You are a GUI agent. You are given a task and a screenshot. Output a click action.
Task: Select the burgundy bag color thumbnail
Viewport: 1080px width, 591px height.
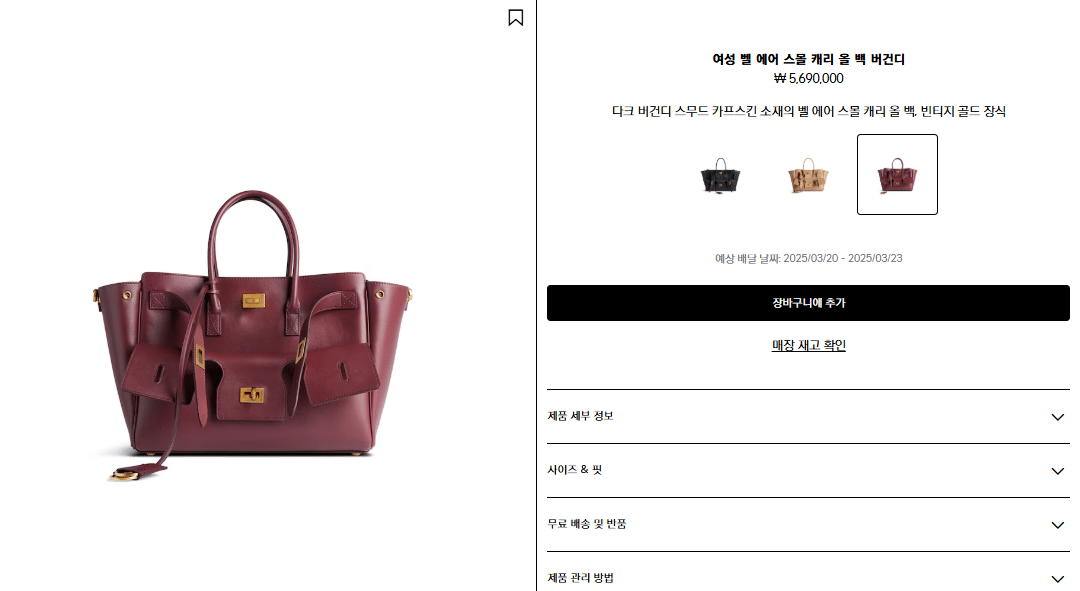(x=897, y=175)
